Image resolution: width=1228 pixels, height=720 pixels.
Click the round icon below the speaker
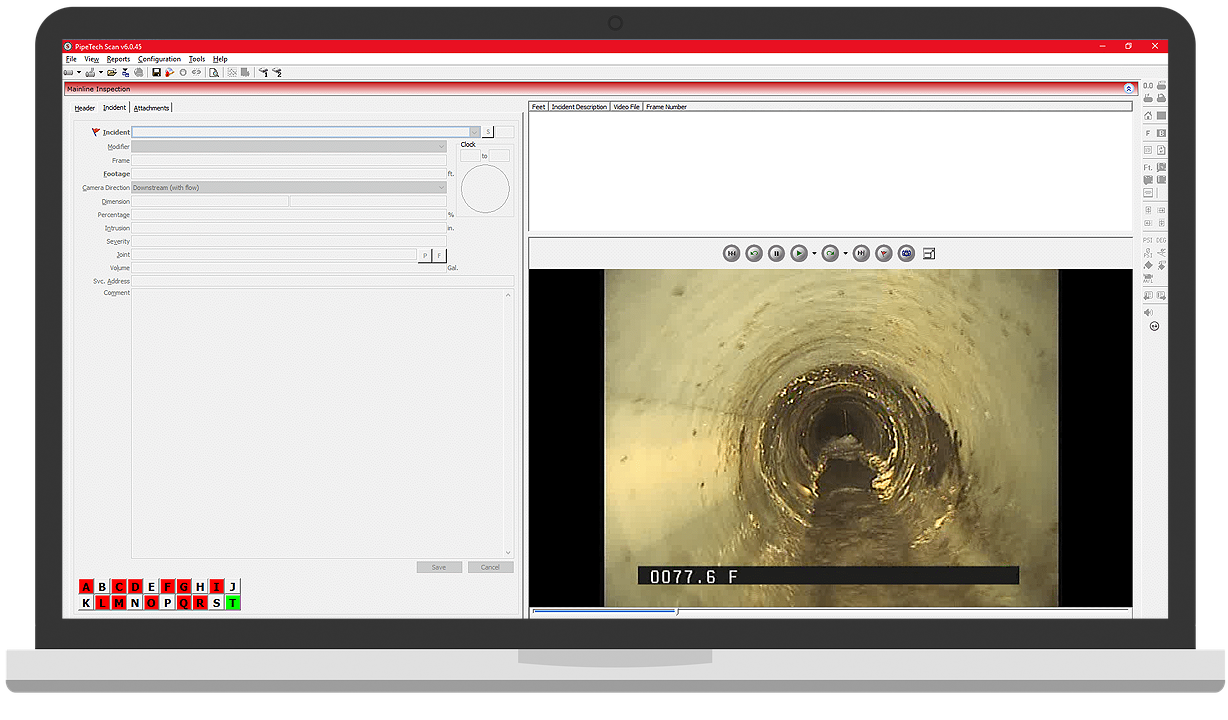(x=1154, y=326)
